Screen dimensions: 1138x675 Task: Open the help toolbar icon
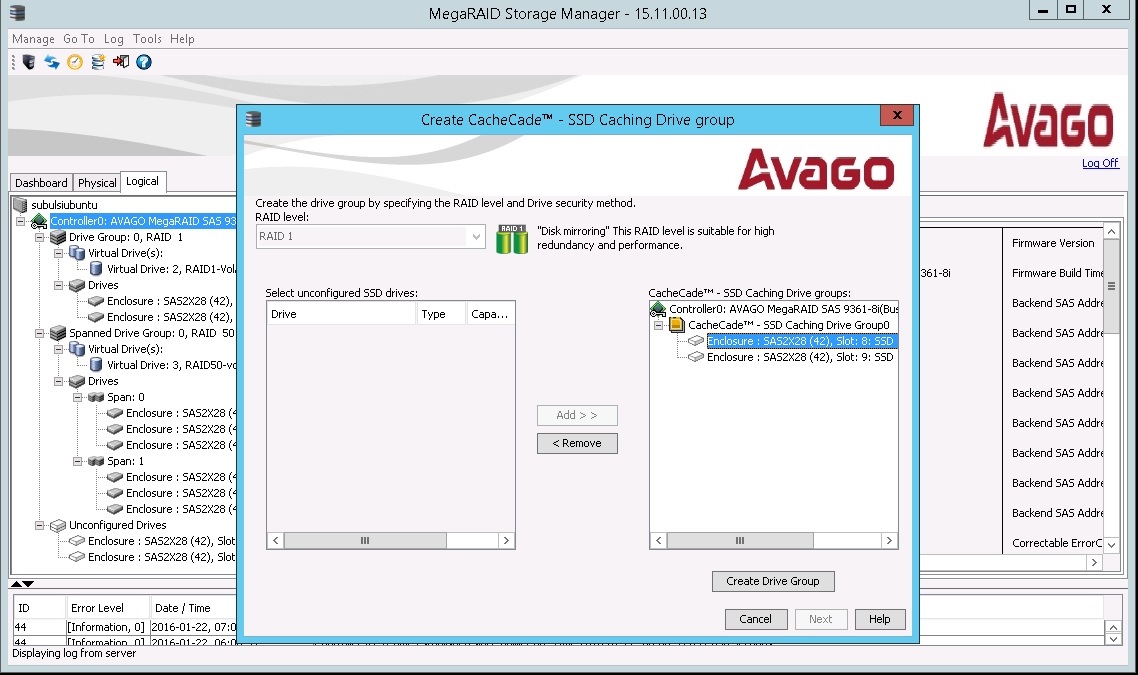tap(143, 62)
